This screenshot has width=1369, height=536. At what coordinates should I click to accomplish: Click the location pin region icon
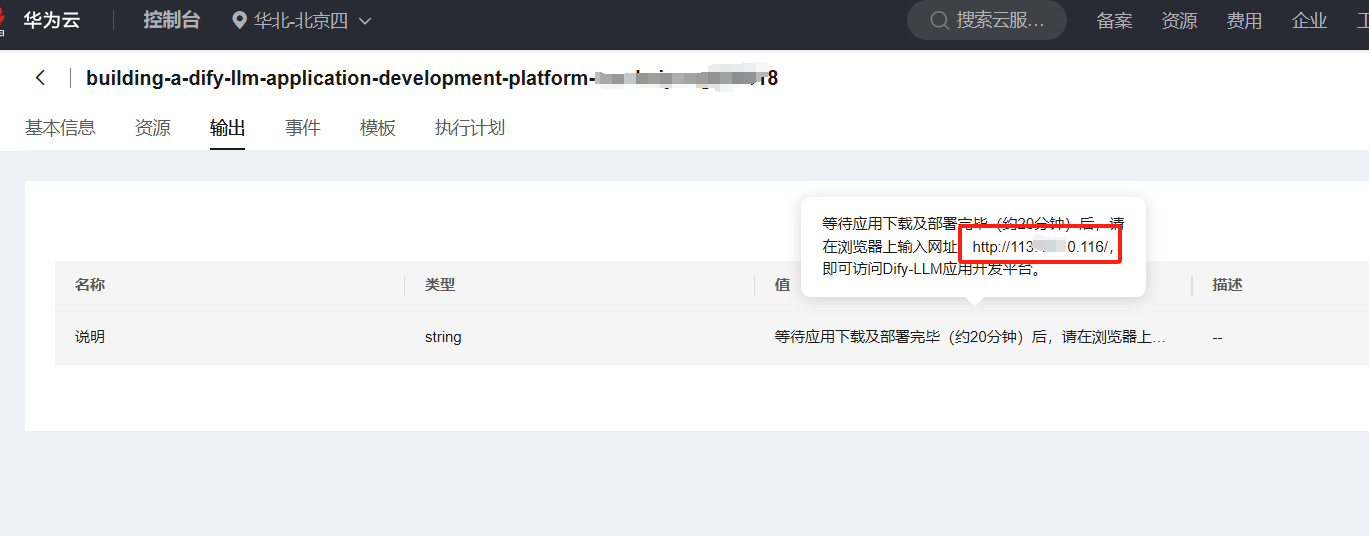coord(239,21)
